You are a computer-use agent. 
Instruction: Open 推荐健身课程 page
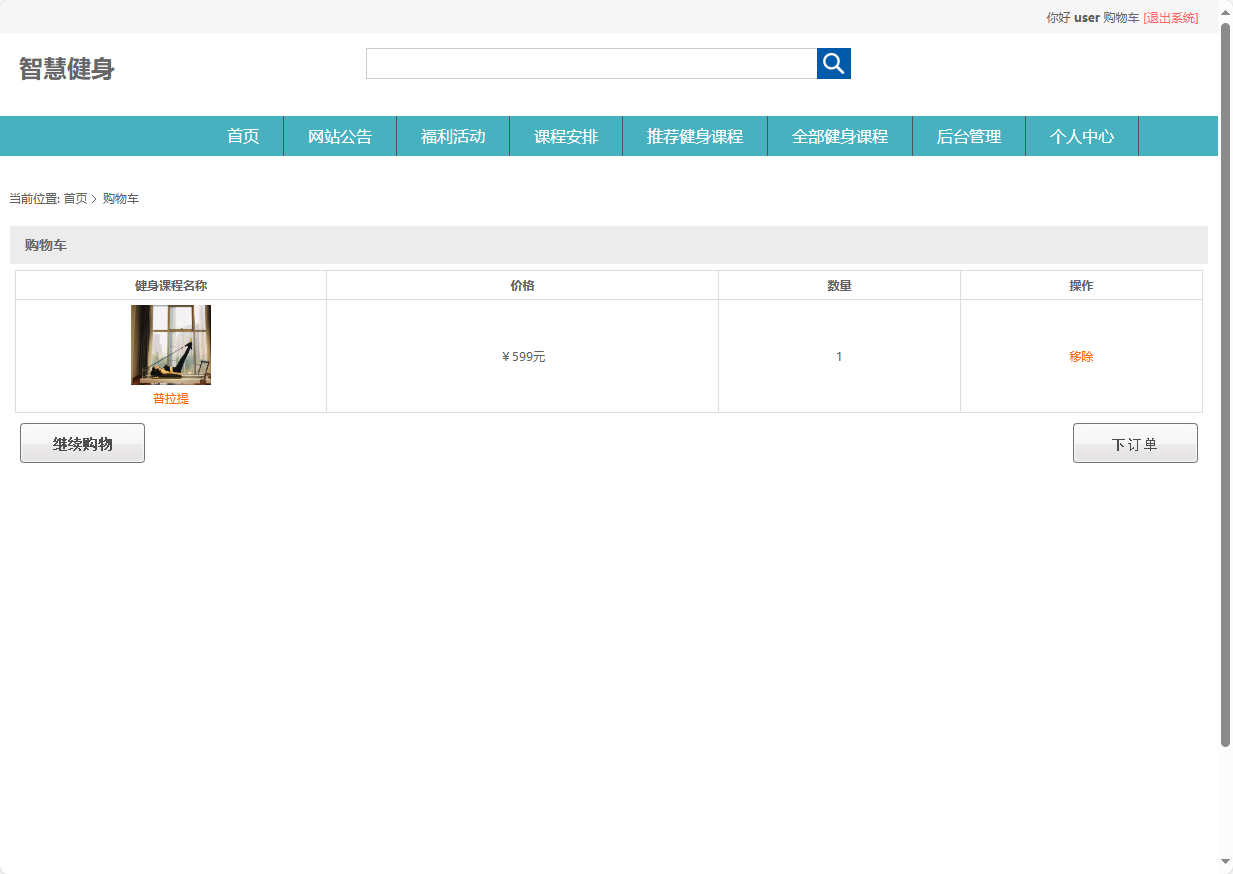pos(695,137)
